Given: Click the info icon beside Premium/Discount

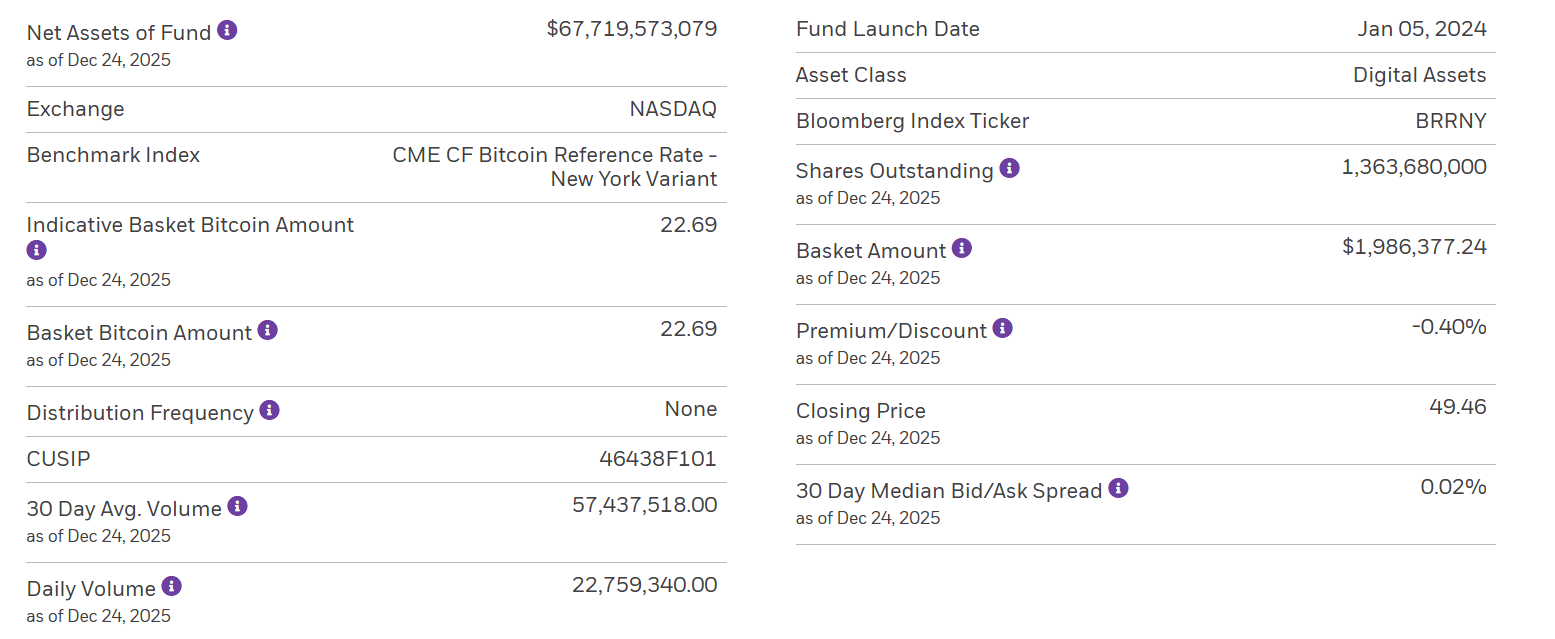Looking at the screenshot, I should [x=1002, y=328].
